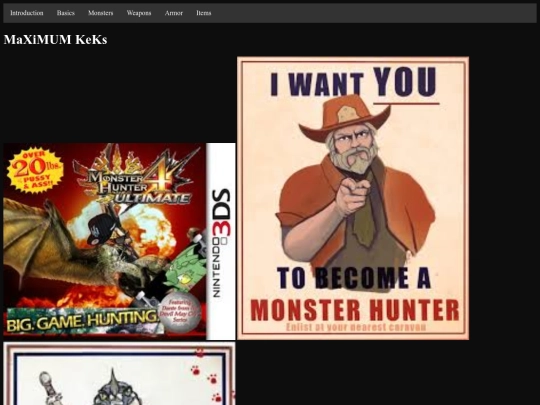Select Weapons in the navigation bar

click(x=139, y=13)
